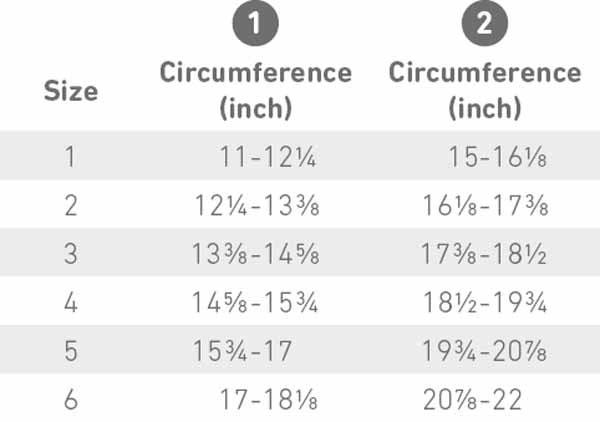
Task: Select size 1 row label
Action: tap(70, 156)
